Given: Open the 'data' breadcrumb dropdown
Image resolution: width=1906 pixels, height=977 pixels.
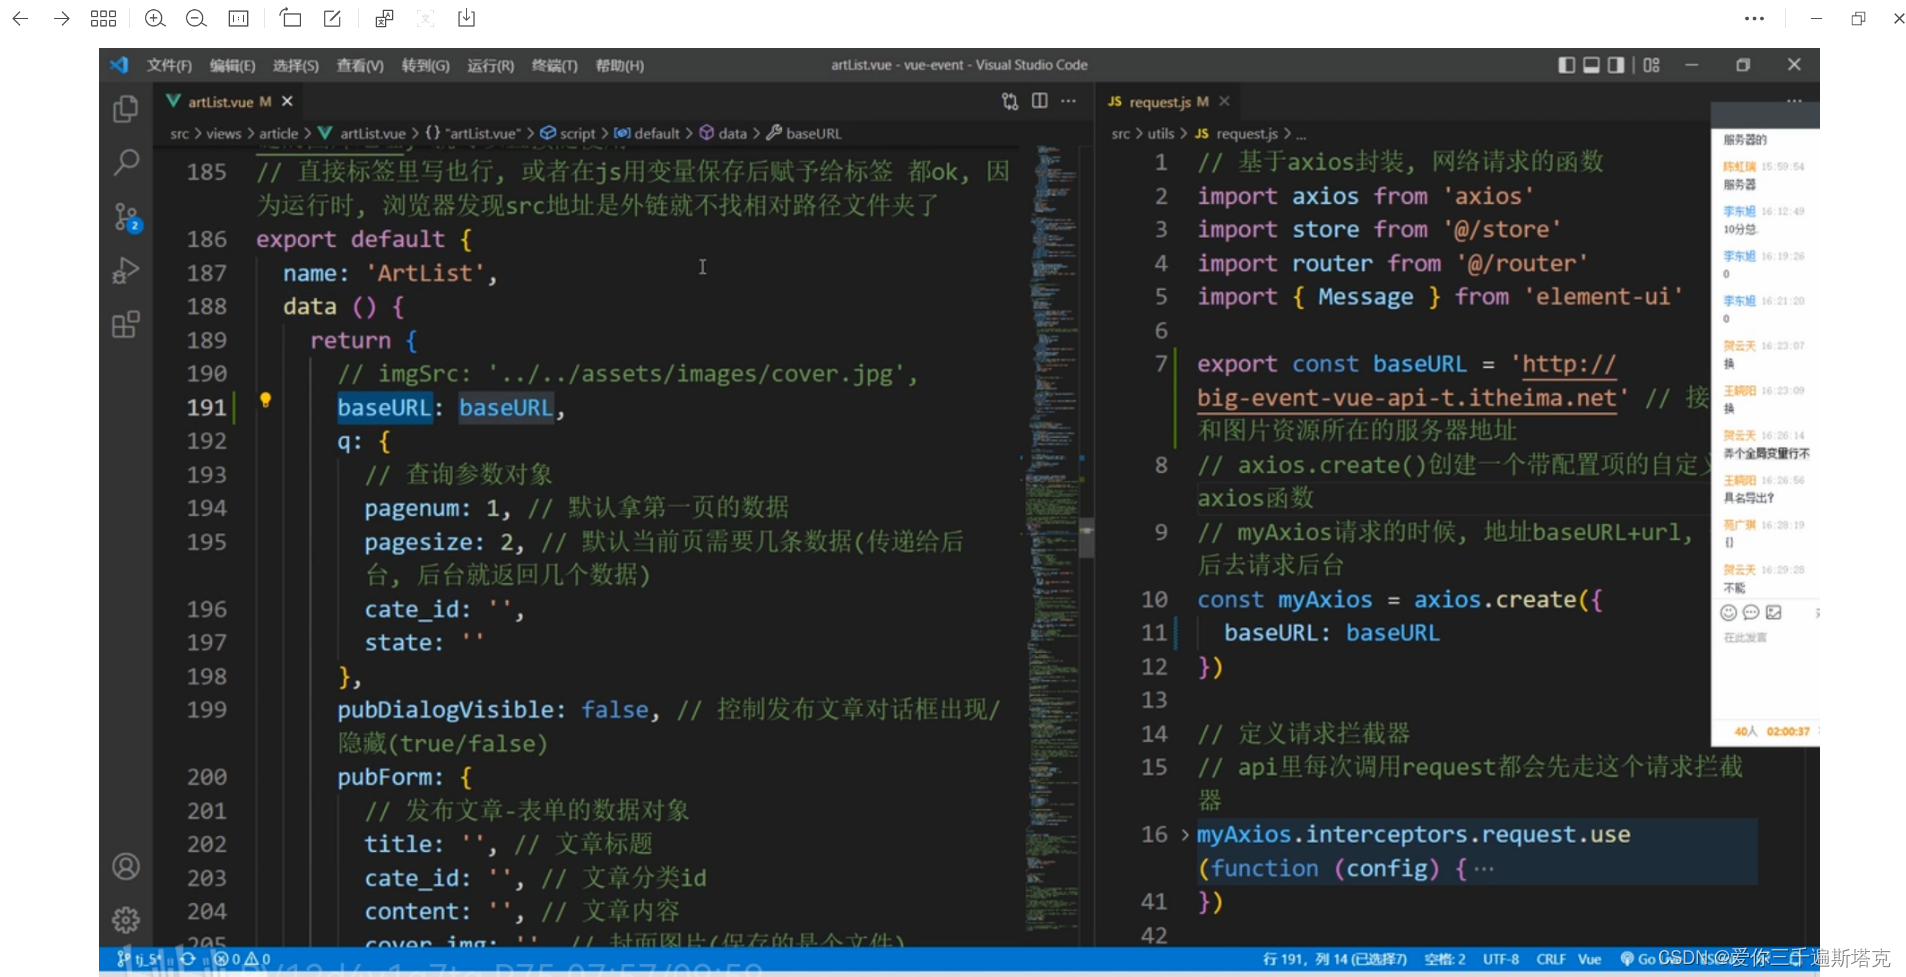Looking at the screenshot, I should click(x=723, y=133).
